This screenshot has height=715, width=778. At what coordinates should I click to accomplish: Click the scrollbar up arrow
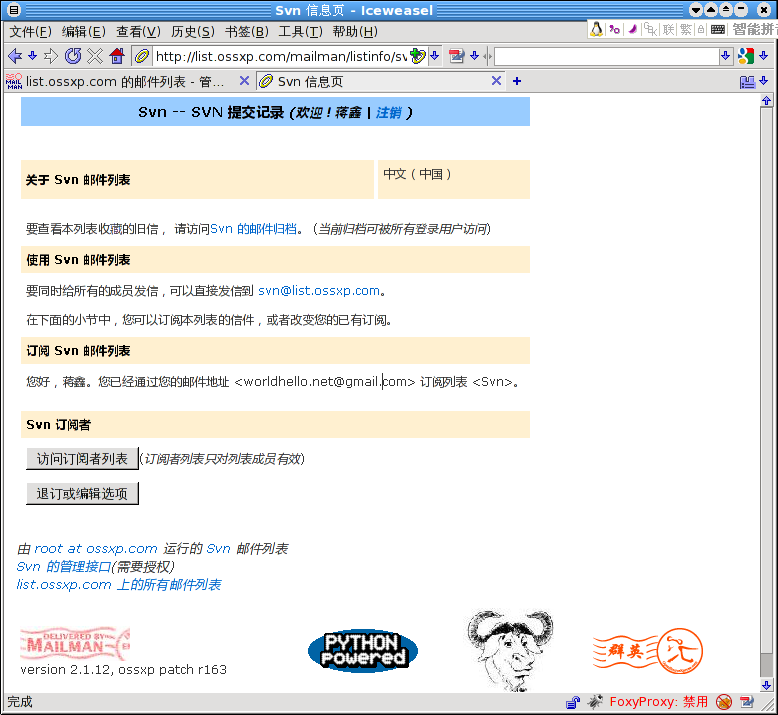click(767, 101)
